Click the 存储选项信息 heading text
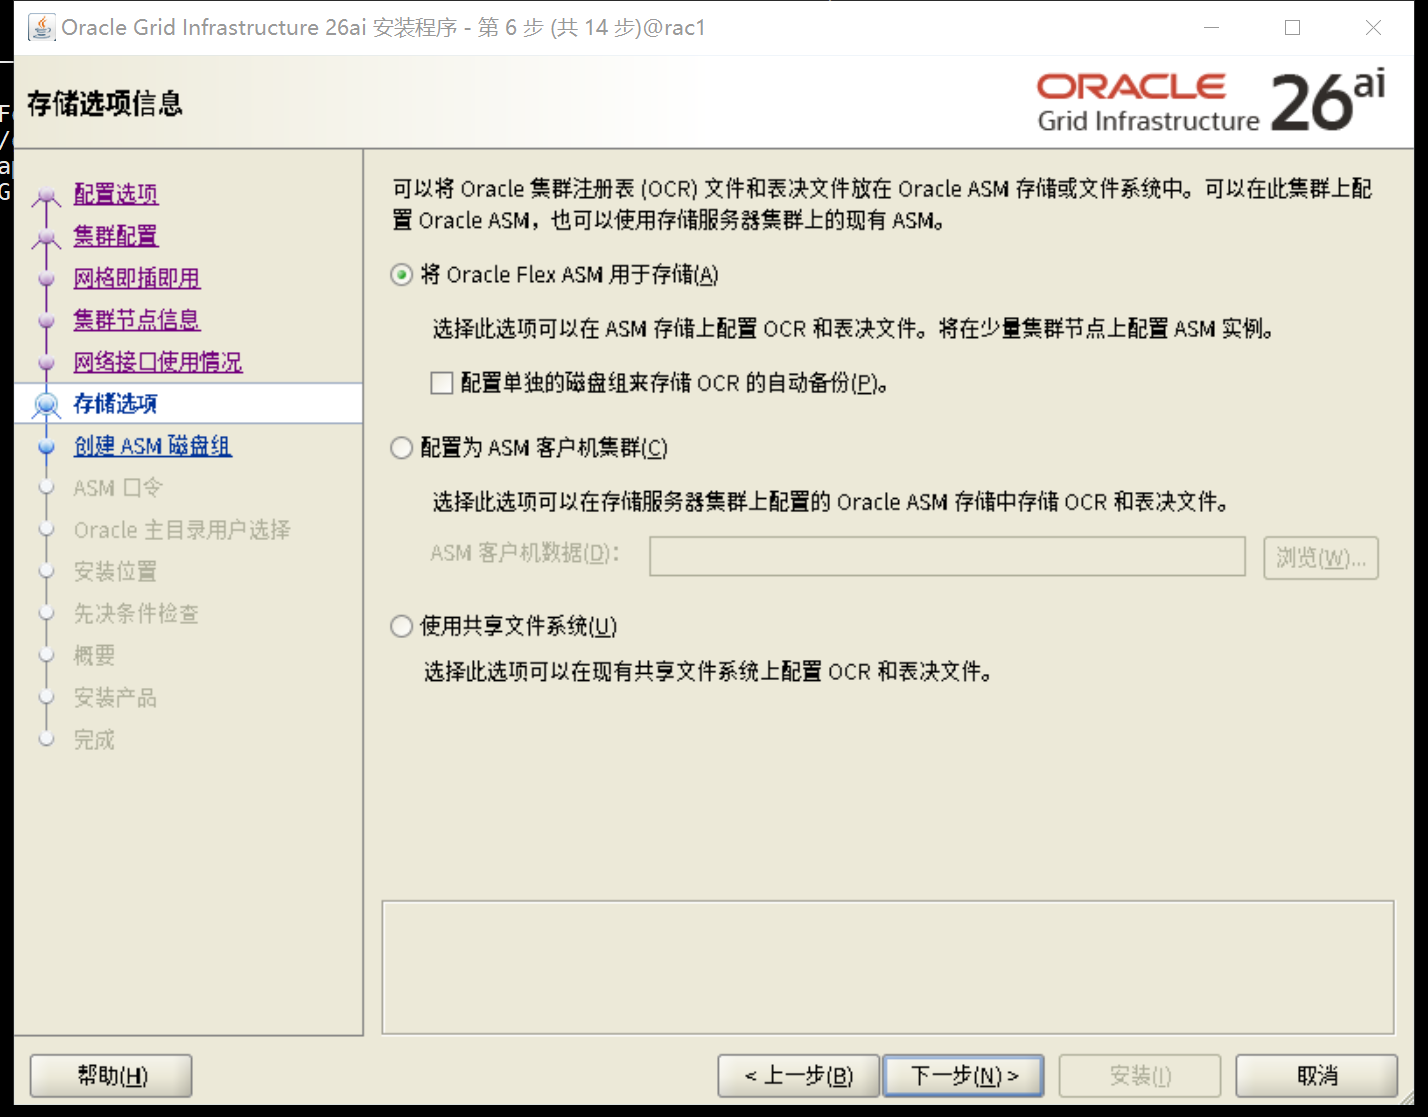This screenshot has width=1428, height=1117. click(x=105, y=103)
